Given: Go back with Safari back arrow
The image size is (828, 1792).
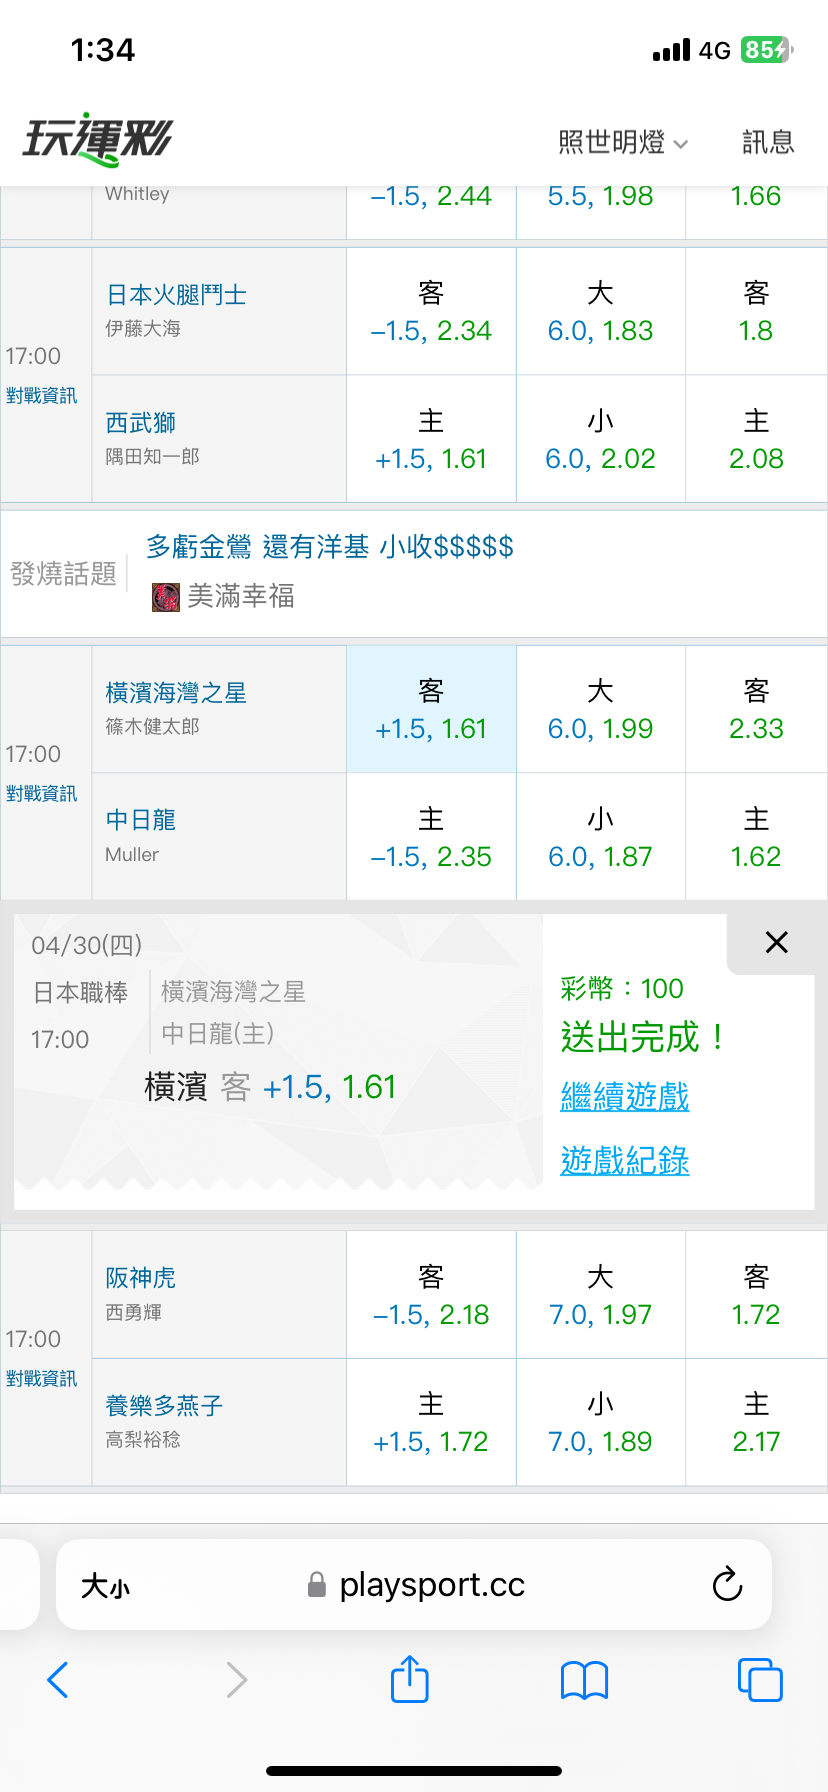Looking at the screenshot, I should pyautogui.click(x=58, y=1680).
